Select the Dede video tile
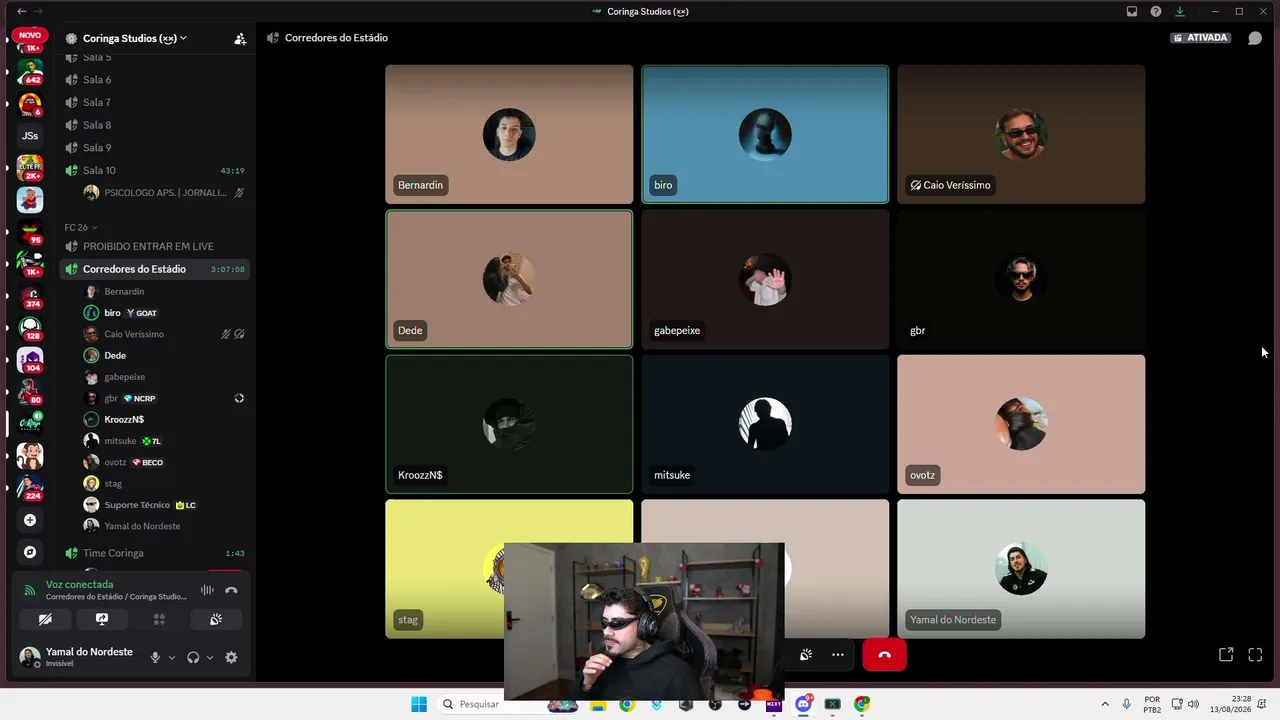The height and width of the screenshot is (720, 1280). pyautogui.click(x=509, y=279)
